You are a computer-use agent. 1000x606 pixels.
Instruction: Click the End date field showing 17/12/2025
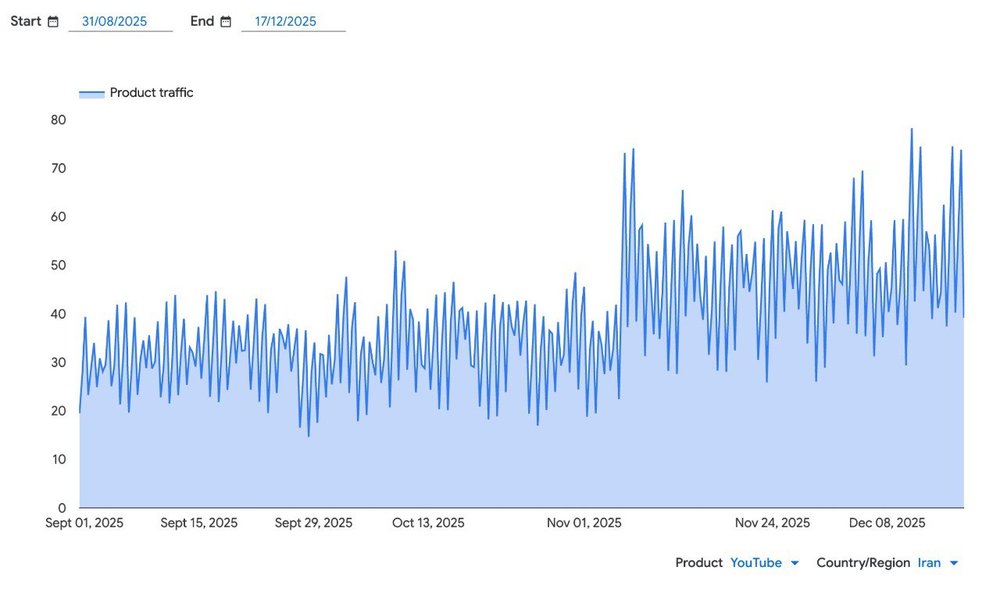point(292,21)
